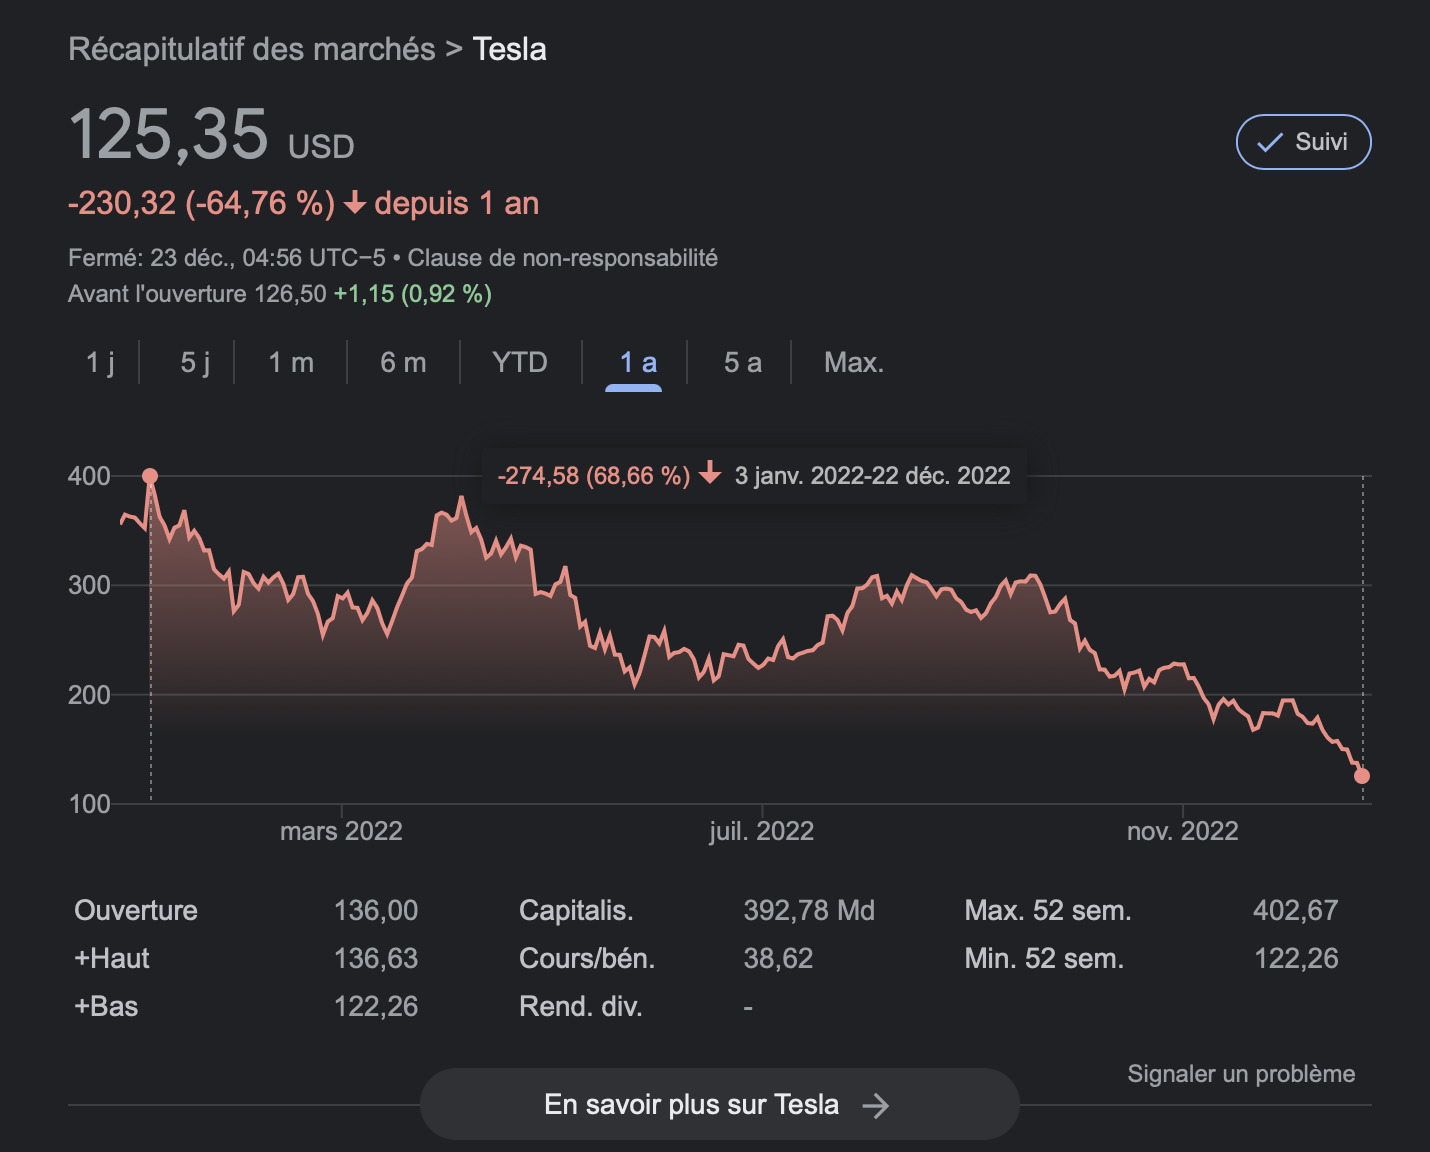Image resolution: width=1430 pixels, height=1152 pixels.
Task: Open the Récapitulatif des marchés breadcrumb link
Action: click(x=251, y=49)
